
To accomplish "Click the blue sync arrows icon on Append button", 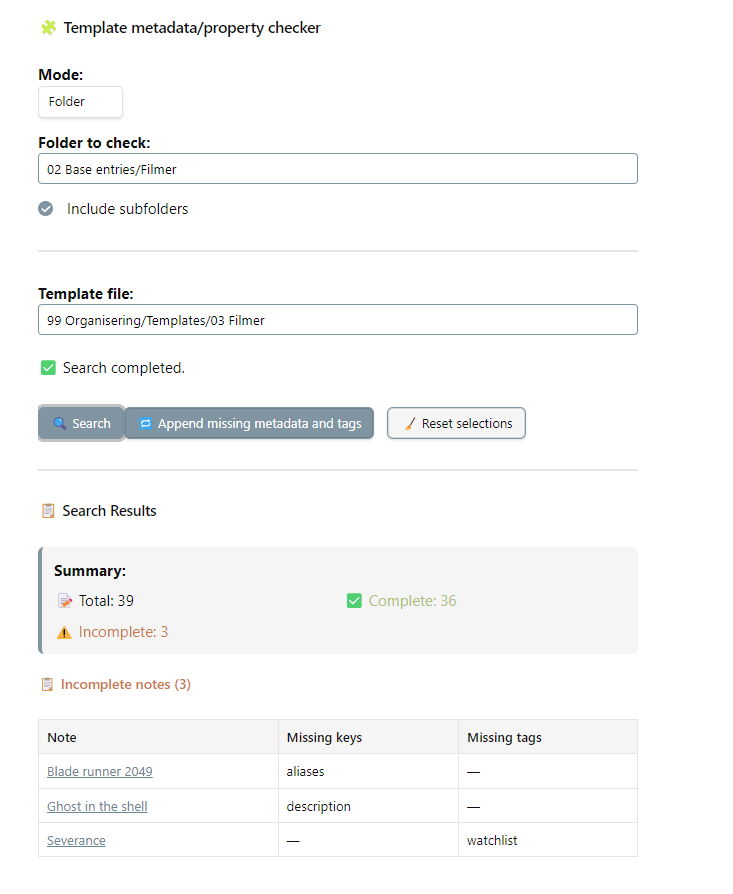I will point(145,423).
